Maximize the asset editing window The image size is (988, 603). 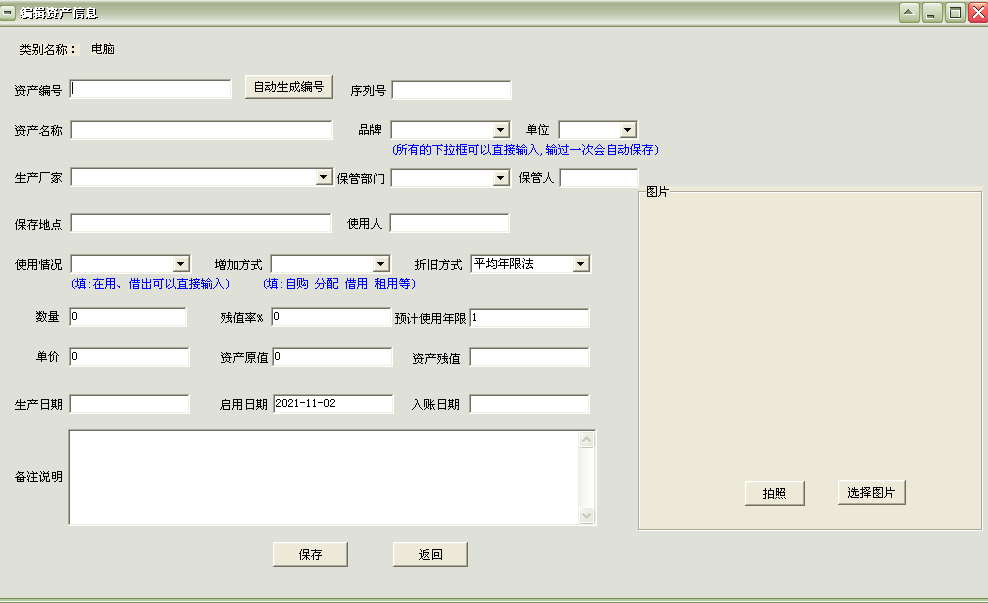pyautogui.click(x=955, y=12)
